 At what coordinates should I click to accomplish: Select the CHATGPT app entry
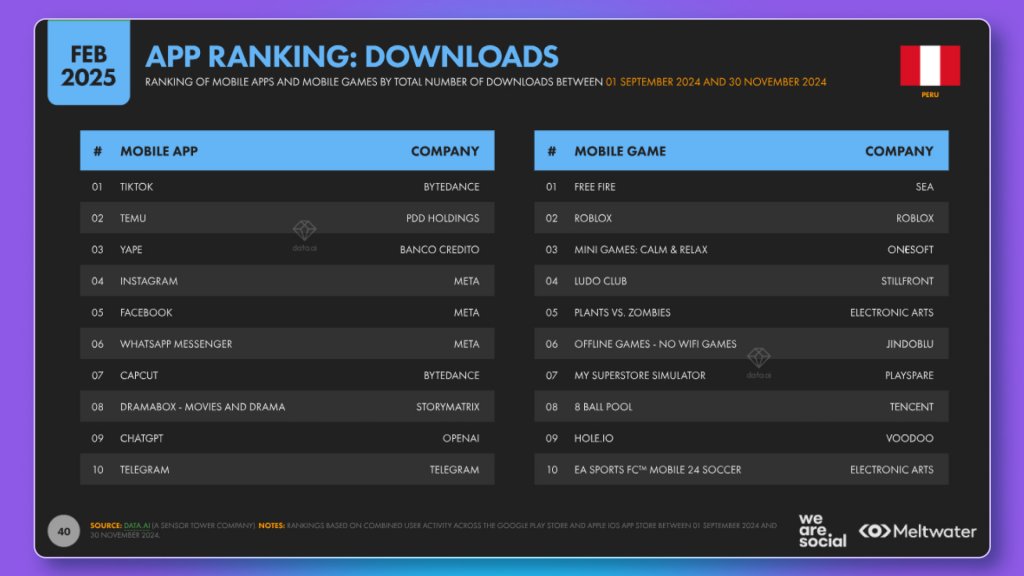click(x=142, y=438)
